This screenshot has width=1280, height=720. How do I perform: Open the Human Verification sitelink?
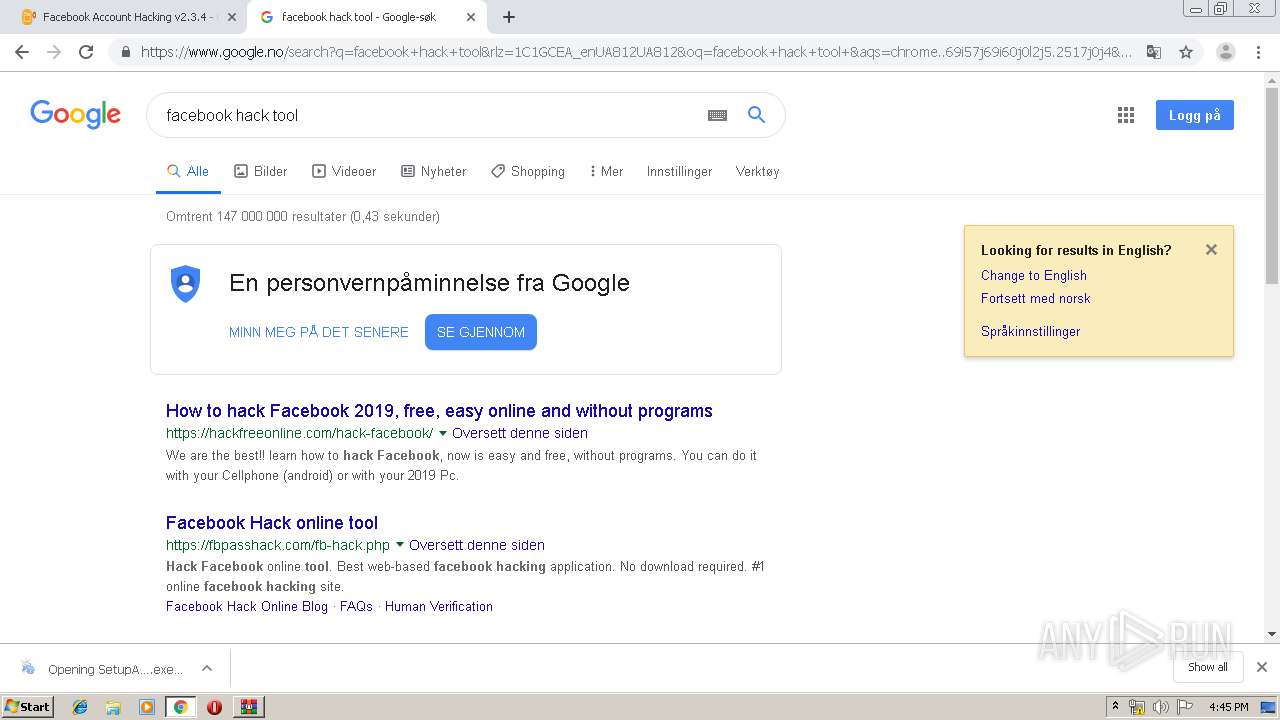[439, 606]
